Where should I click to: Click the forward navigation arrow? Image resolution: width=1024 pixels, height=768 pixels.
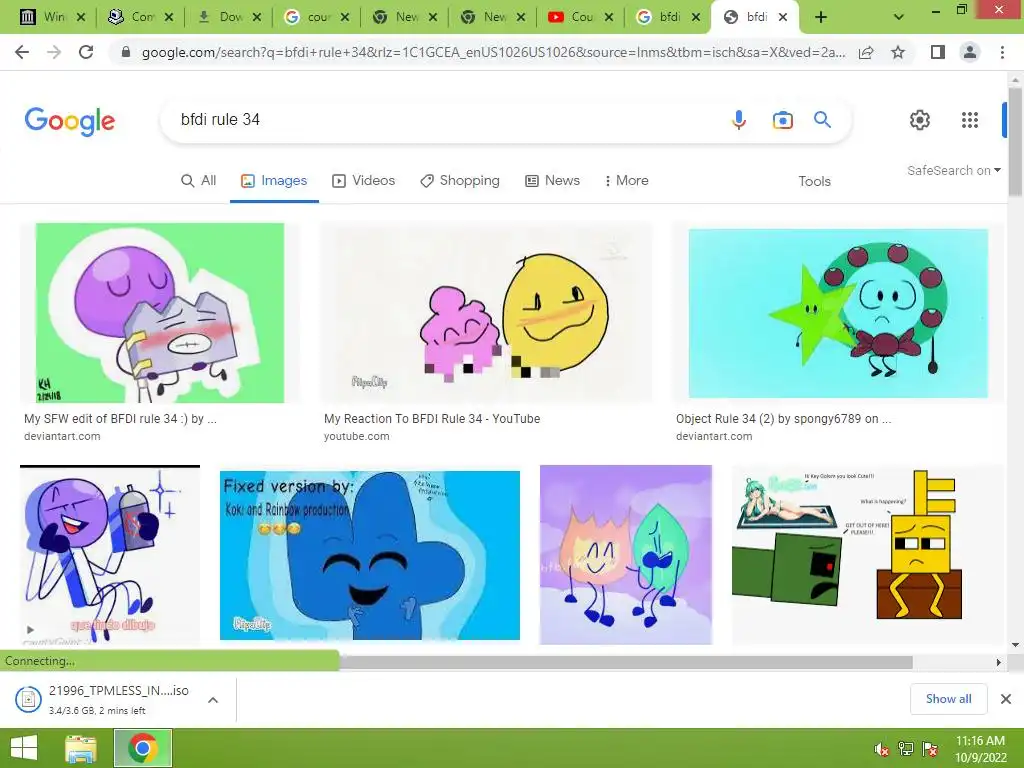(54, 52)
